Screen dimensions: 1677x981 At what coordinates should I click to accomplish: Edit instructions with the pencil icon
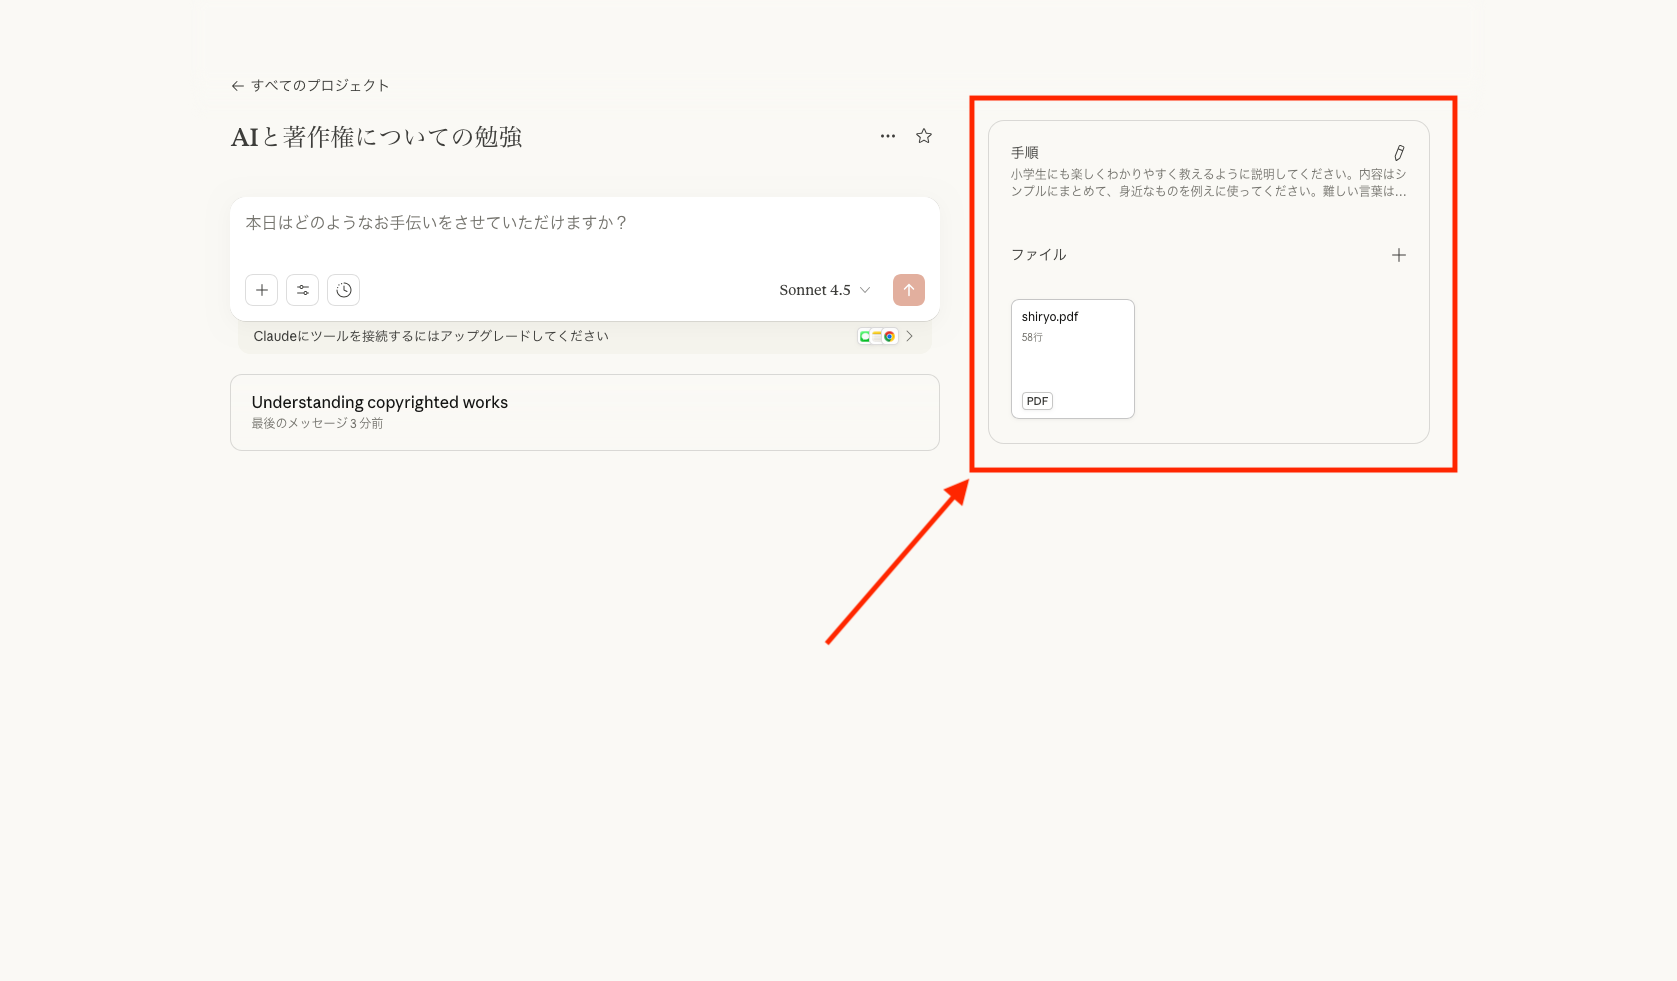[x=1399, y=153]
